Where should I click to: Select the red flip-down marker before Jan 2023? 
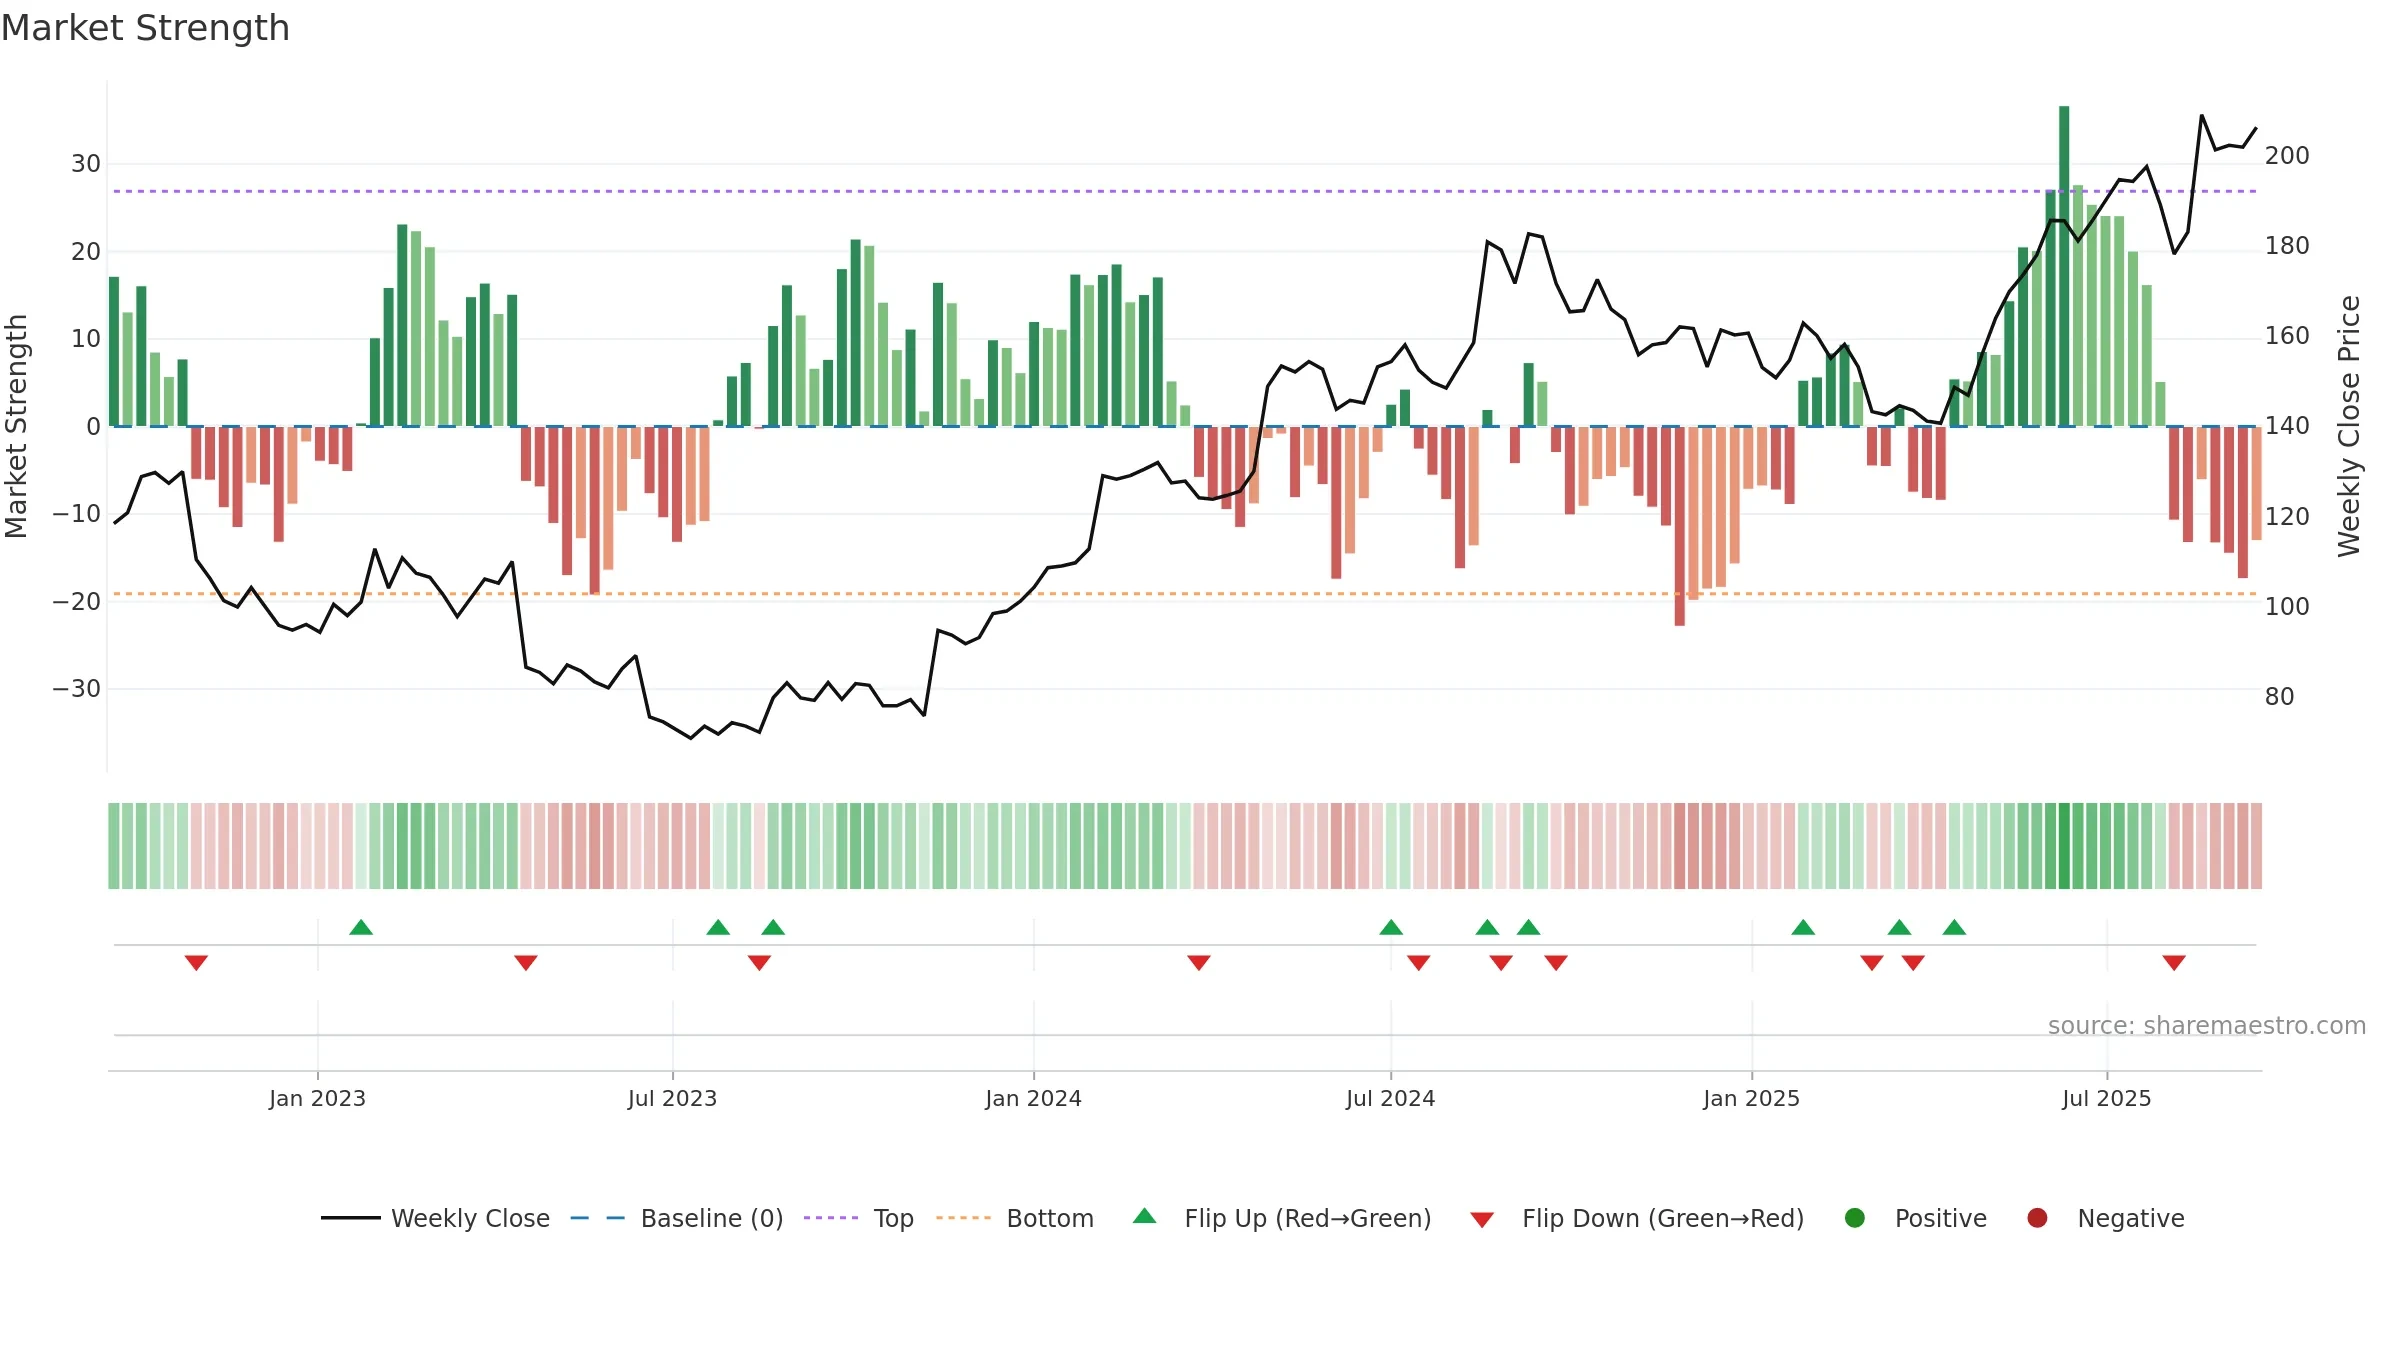coord(196,963)
